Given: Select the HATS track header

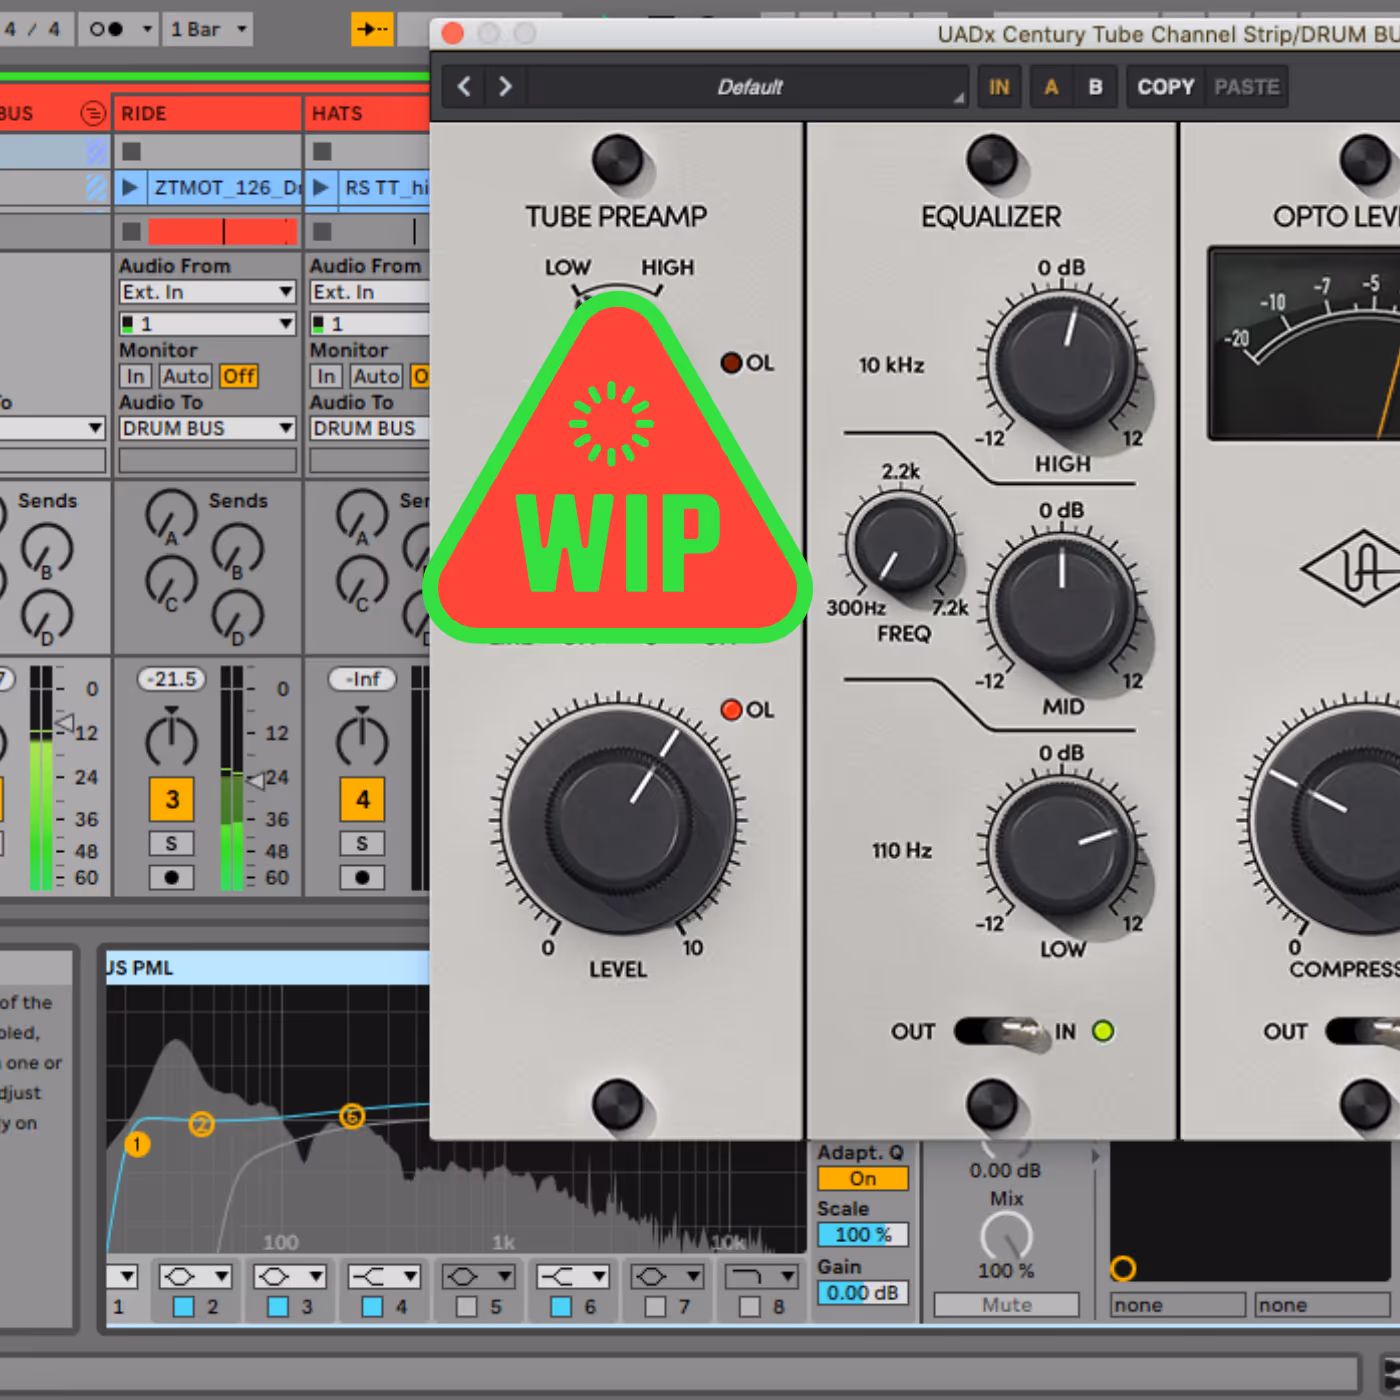Looking at the screenshot, I should point(367,113).
